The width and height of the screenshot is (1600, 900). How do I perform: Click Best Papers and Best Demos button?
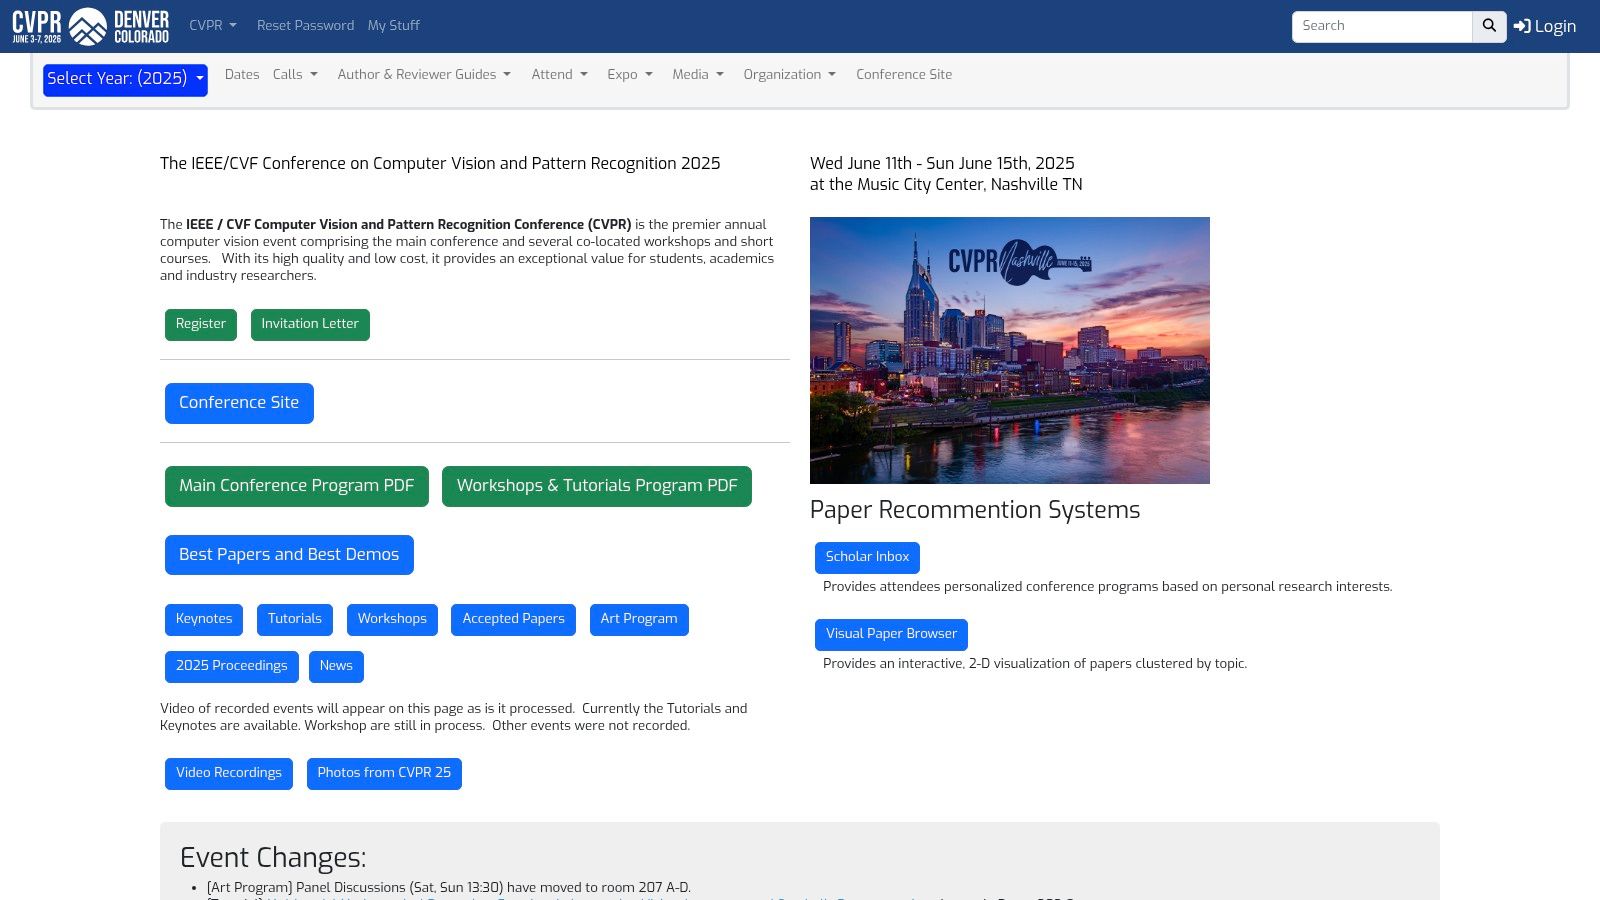[289, 555]
